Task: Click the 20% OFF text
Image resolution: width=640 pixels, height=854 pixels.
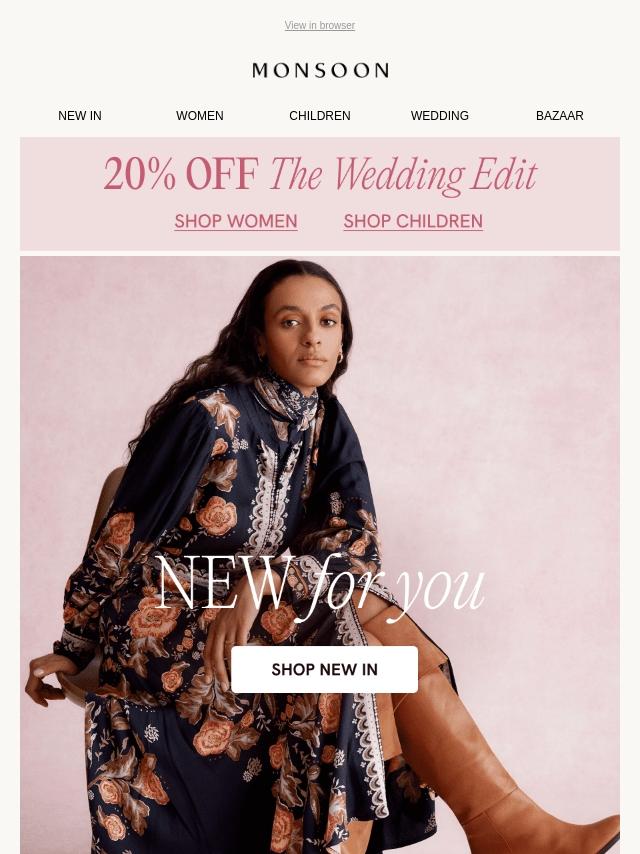Action: click(181, 174)
